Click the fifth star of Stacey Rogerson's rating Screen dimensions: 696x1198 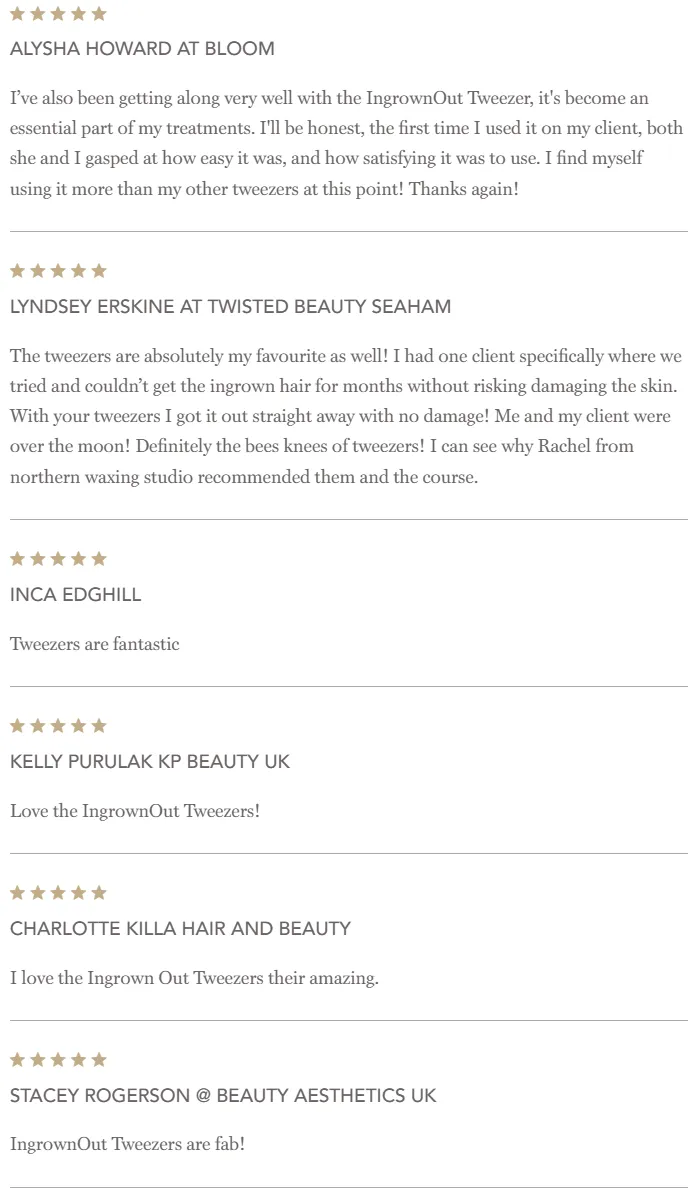99,1060
